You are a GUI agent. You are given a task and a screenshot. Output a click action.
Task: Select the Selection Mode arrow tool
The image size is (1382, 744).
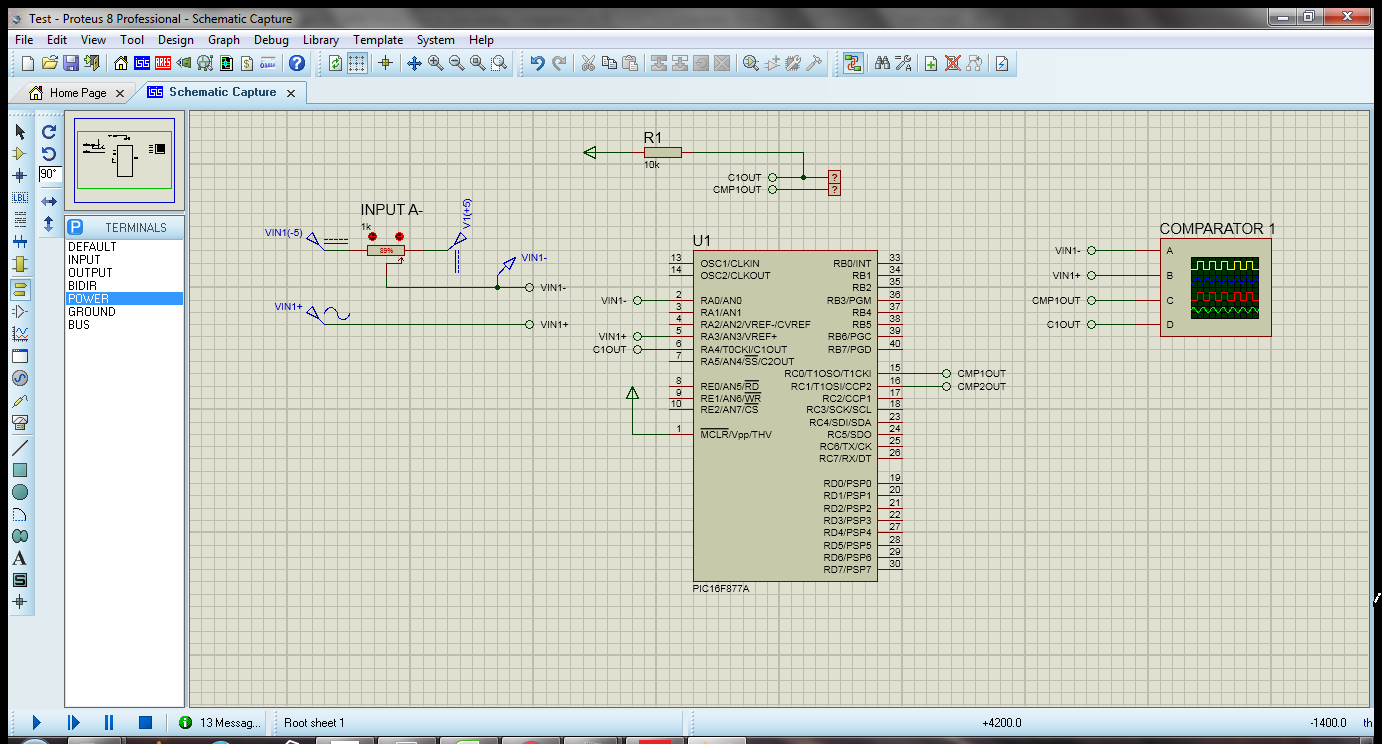click(x=18, y=131)
